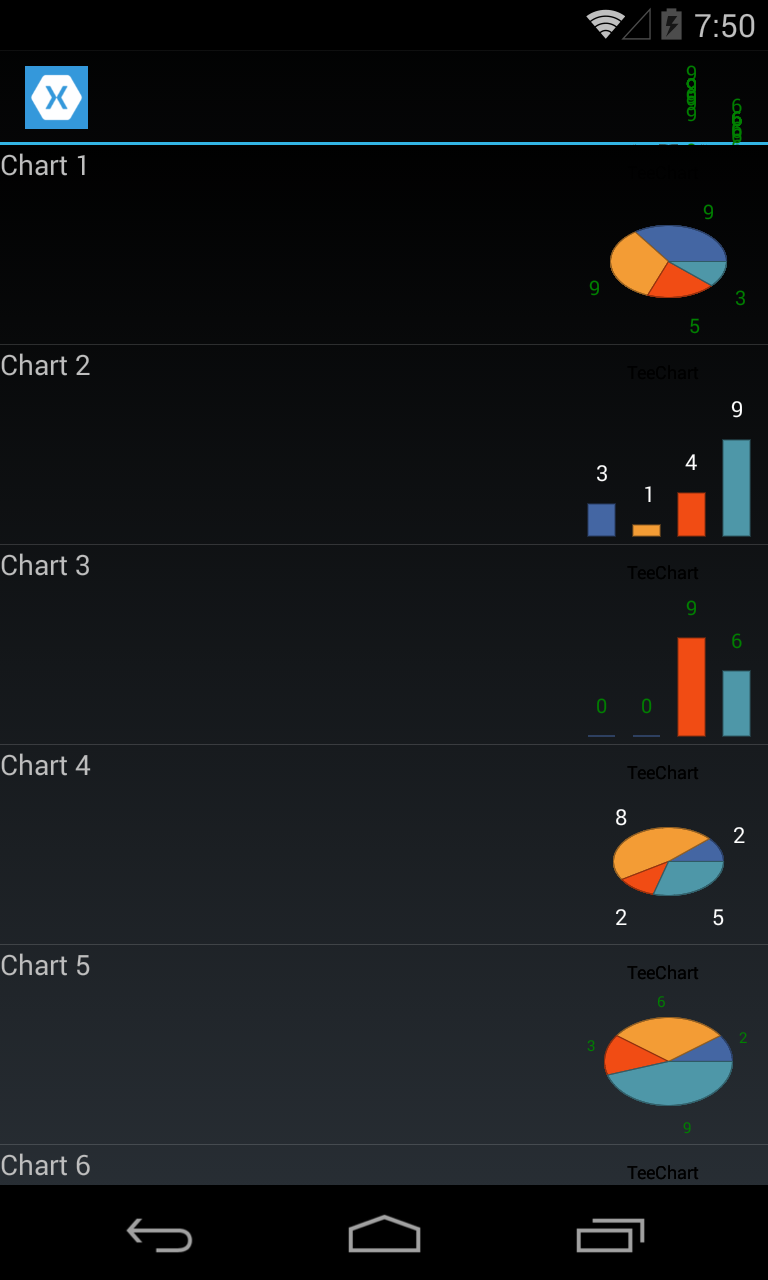The width and height of the screenshot is (768, 1280).
Task: Open the Chart 3 list entry
Action: pos(384,645)
